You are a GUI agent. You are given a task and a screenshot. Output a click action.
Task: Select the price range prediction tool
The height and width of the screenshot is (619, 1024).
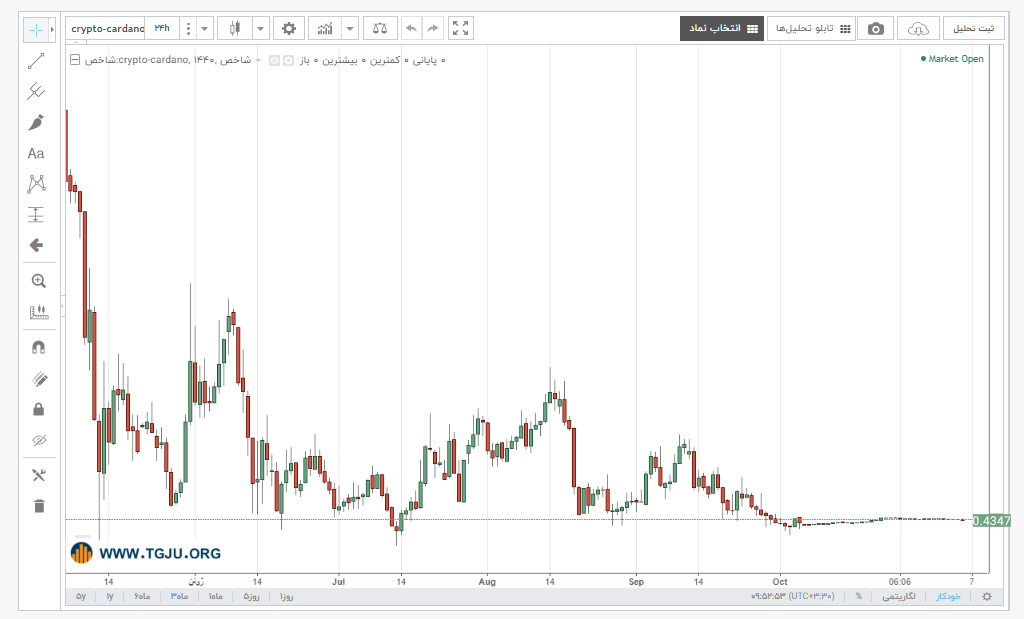pos(36,214)
